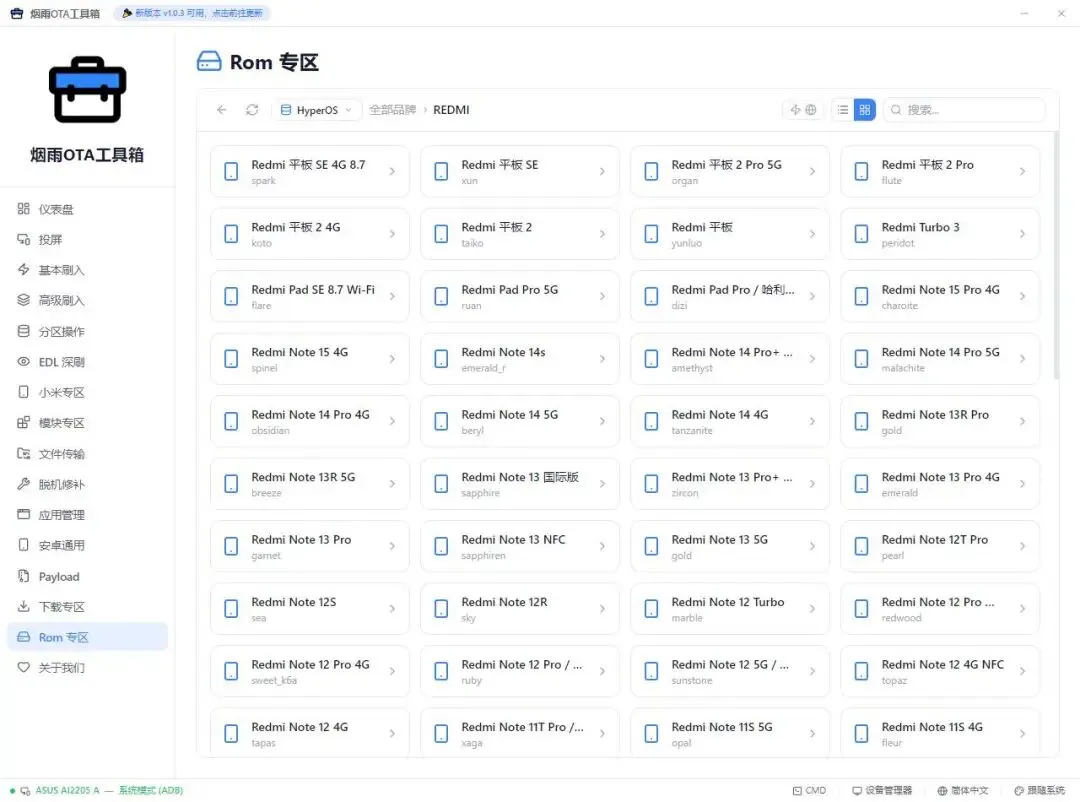Viewport: 1080px width, 802px height.
Task: Select Redmi Note 11S 5G opal
Action: coord(730,733)
